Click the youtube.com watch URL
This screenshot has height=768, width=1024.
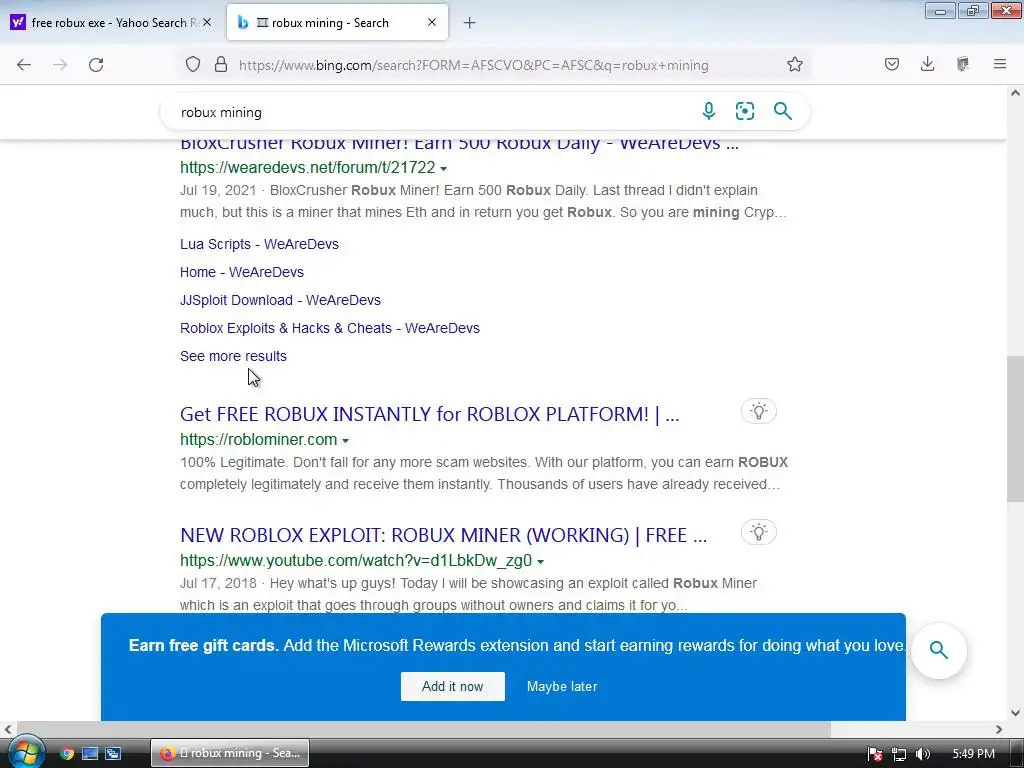[x=356, y=560]
